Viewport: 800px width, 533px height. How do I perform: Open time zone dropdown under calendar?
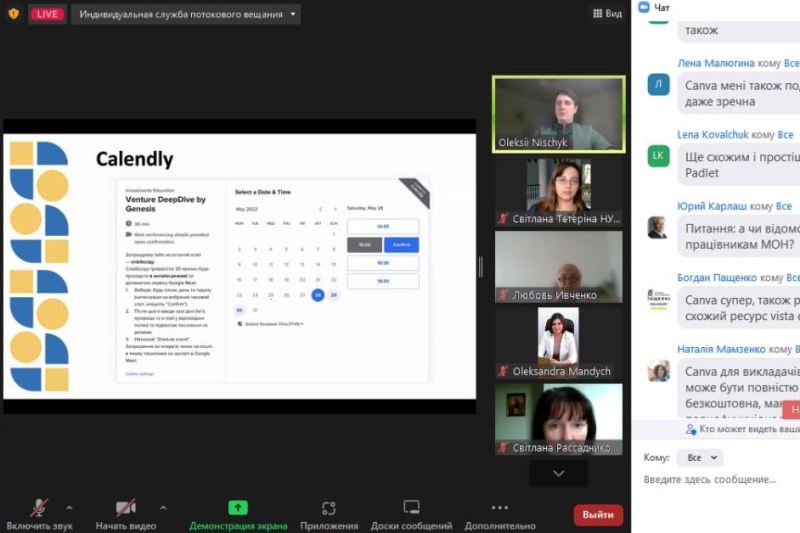coord(271,324)
